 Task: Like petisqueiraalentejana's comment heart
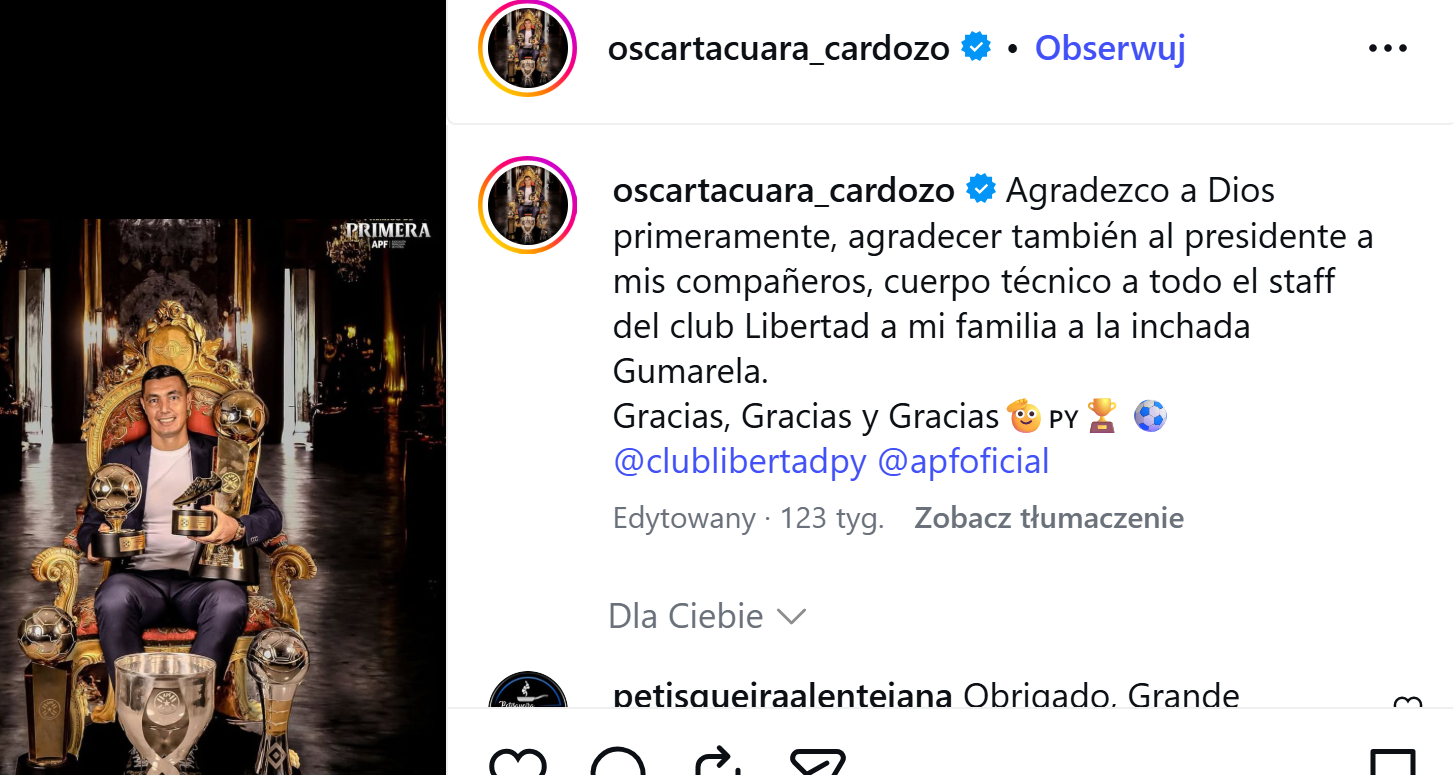tap(1407, 703)
